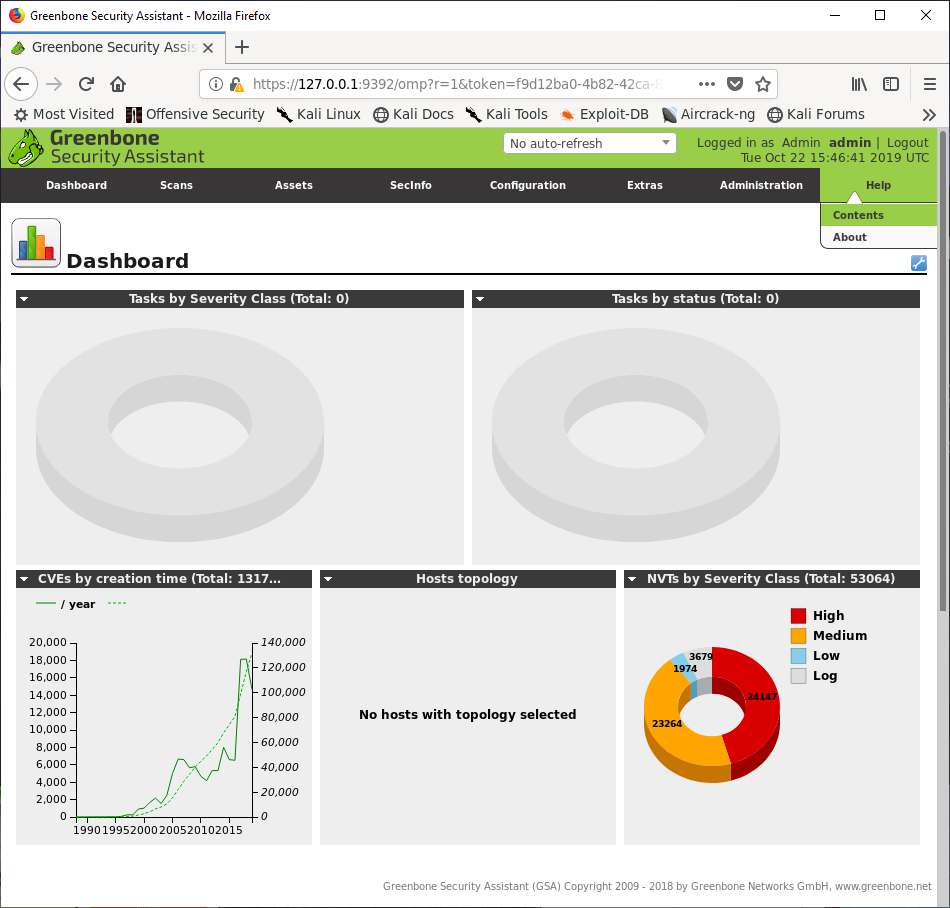Go back with the browser back arrow

click(x=21, y=84)
